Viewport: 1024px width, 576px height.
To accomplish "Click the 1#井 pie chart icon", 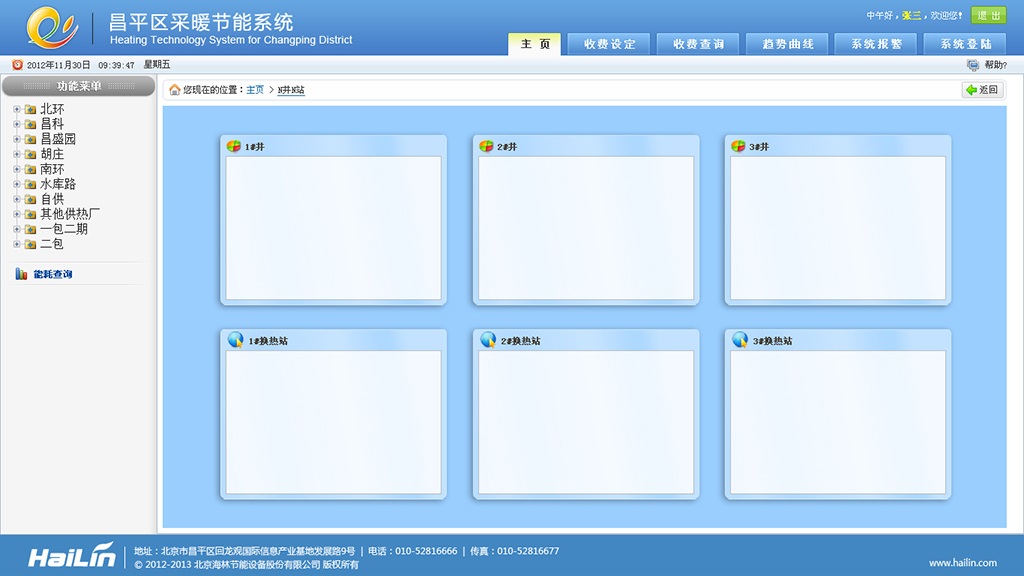I will click(234, 146).
